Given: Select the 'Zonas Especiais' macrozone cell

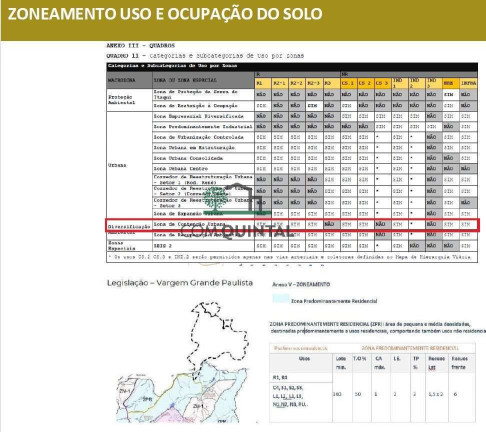Looking at the screenshot, I should (x=129, y=246).
